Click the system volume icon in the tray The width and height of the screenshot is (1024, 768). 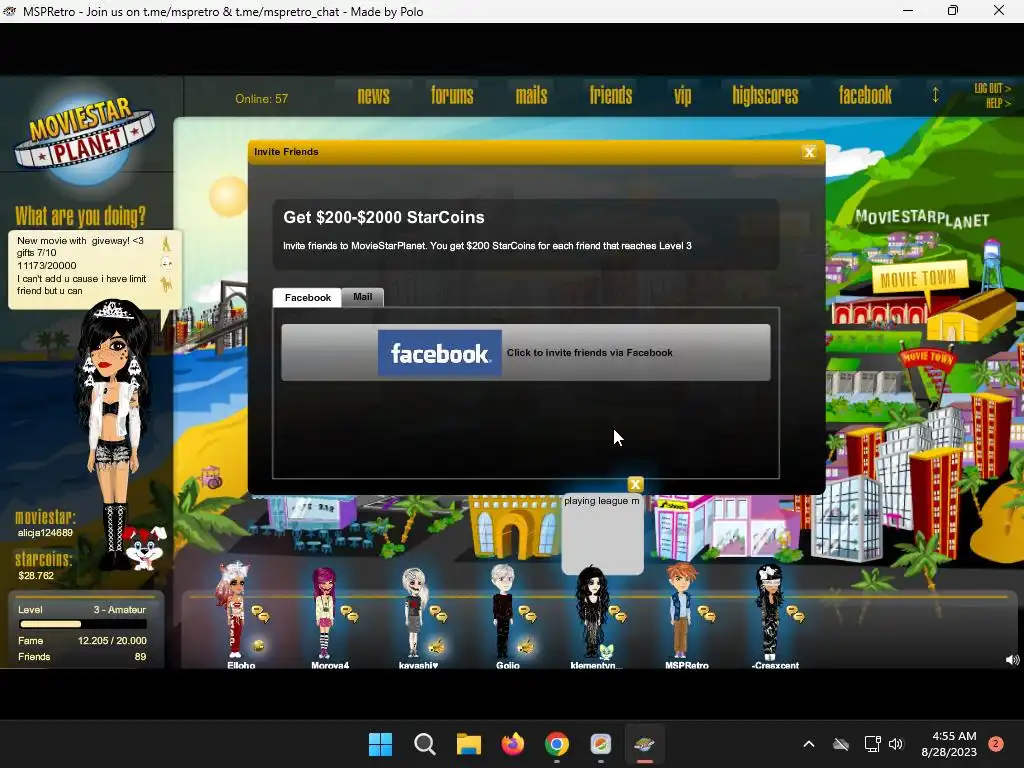tap(896, 744)
